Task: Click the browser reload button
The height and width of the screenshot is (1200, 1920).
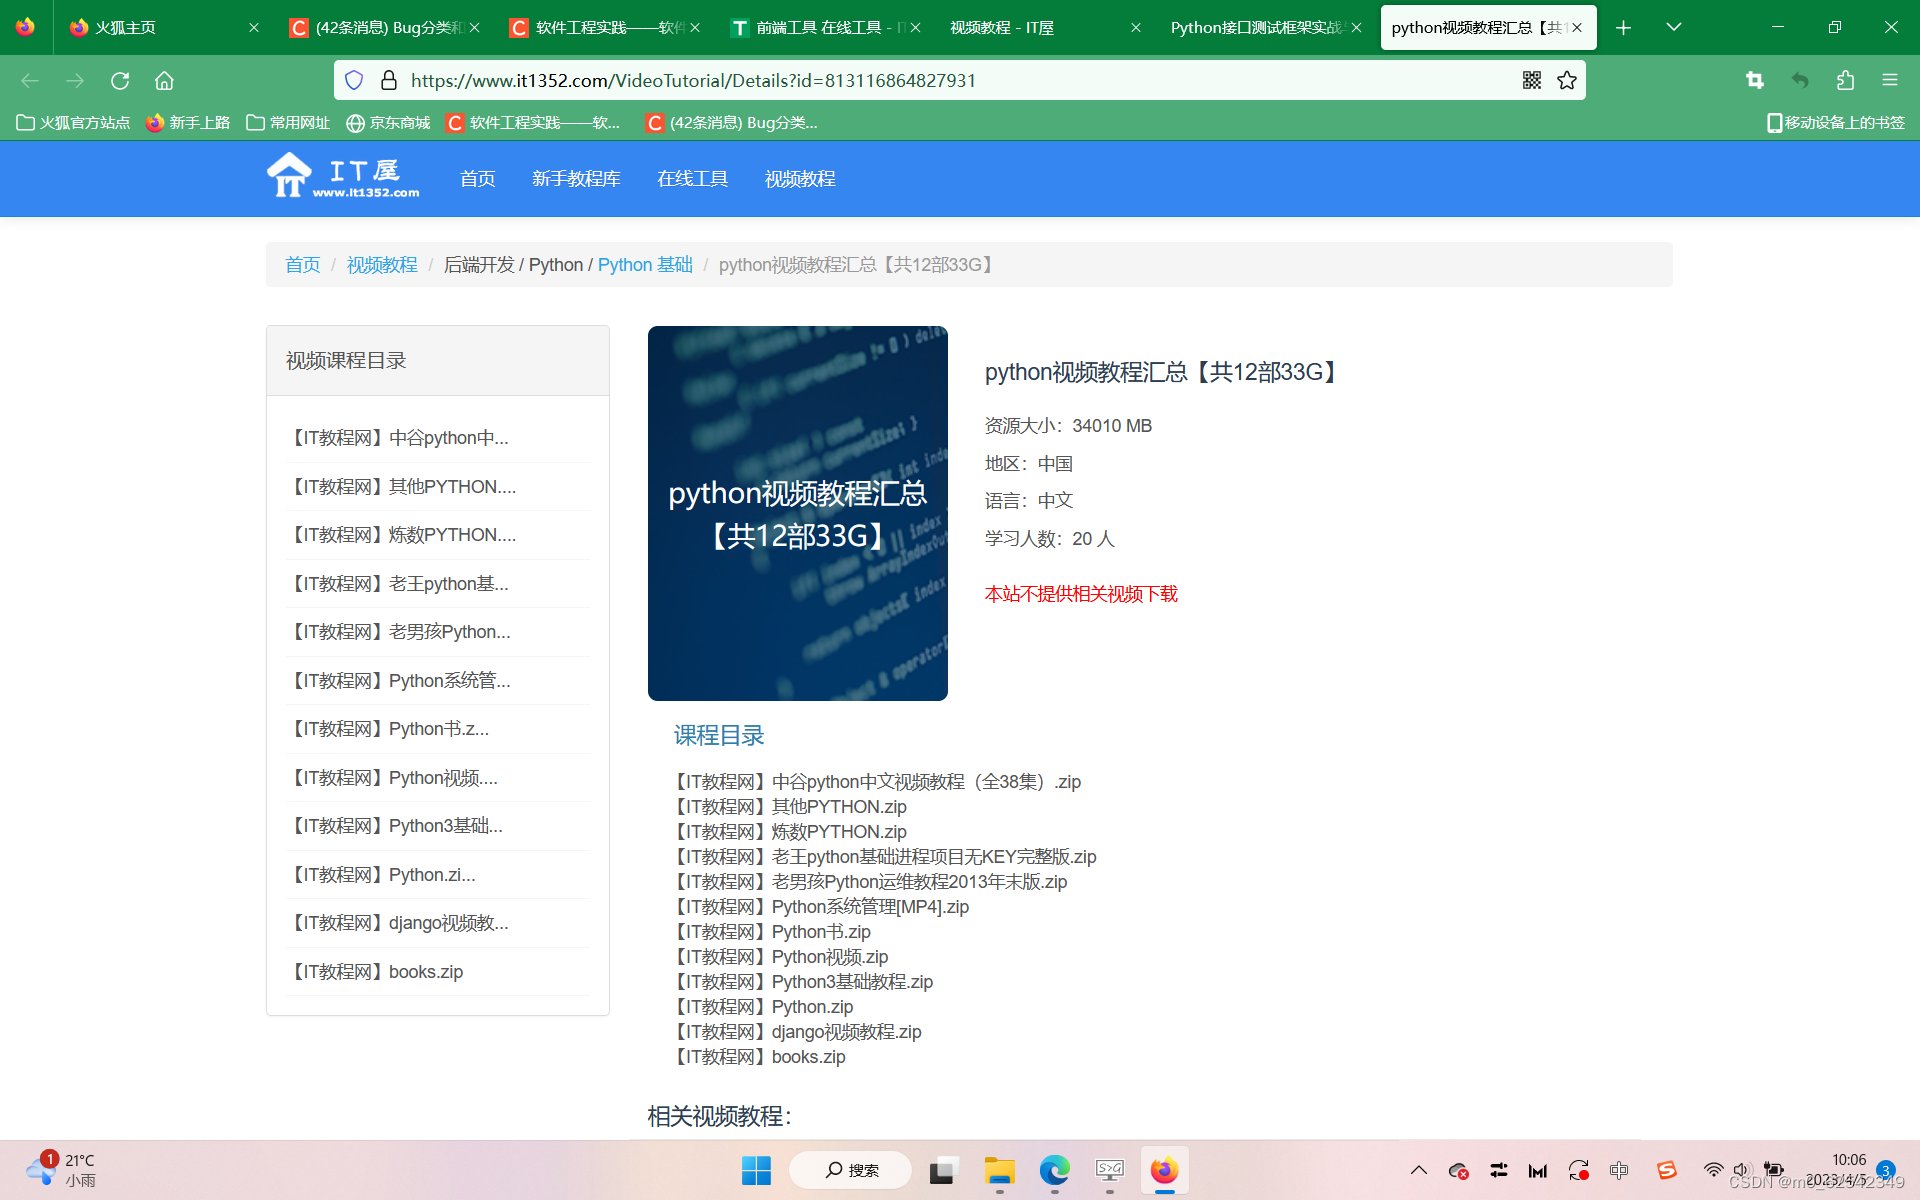Action: coord(120,80)
